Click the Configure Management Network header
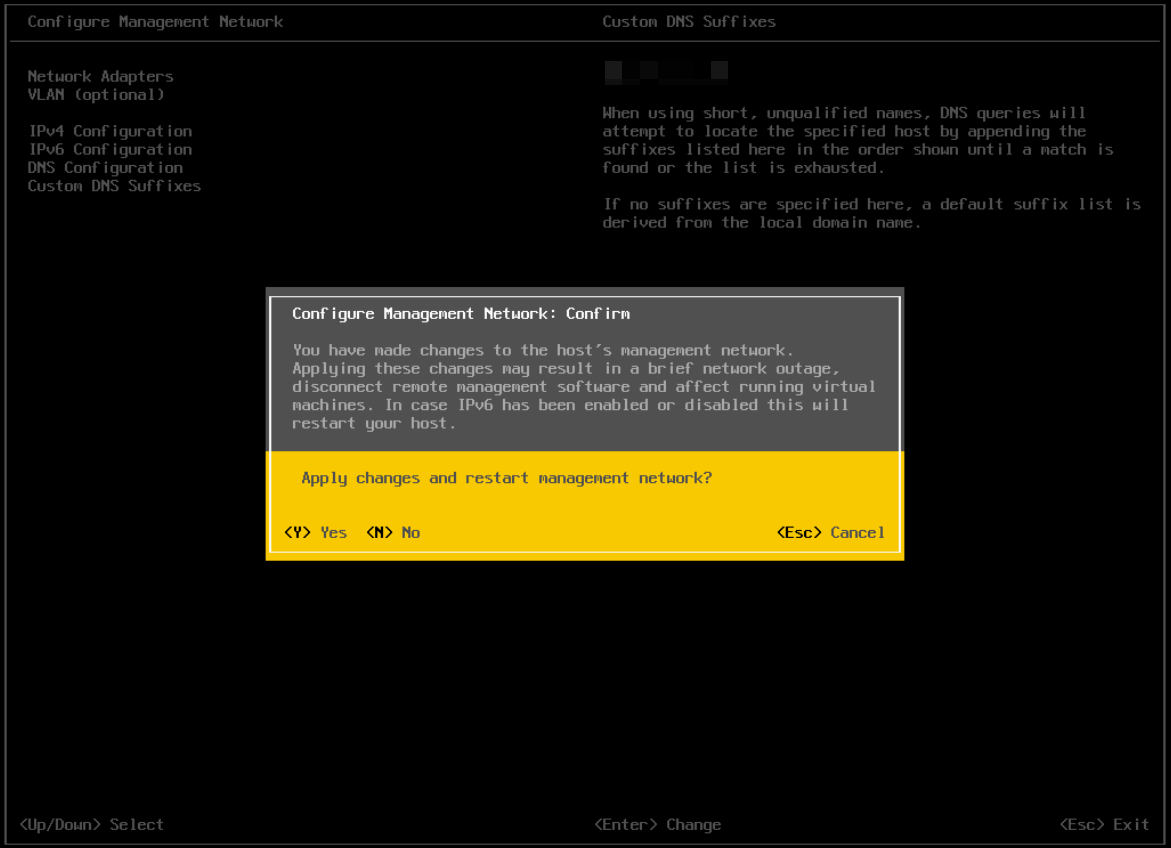The image size is (1171, 848). point(156,21)
